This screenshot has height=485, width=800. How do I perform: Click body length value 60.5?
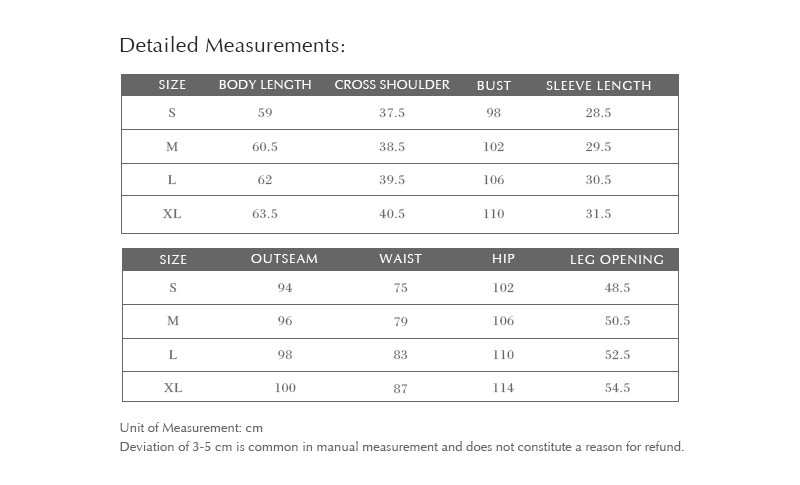point(265,147)
